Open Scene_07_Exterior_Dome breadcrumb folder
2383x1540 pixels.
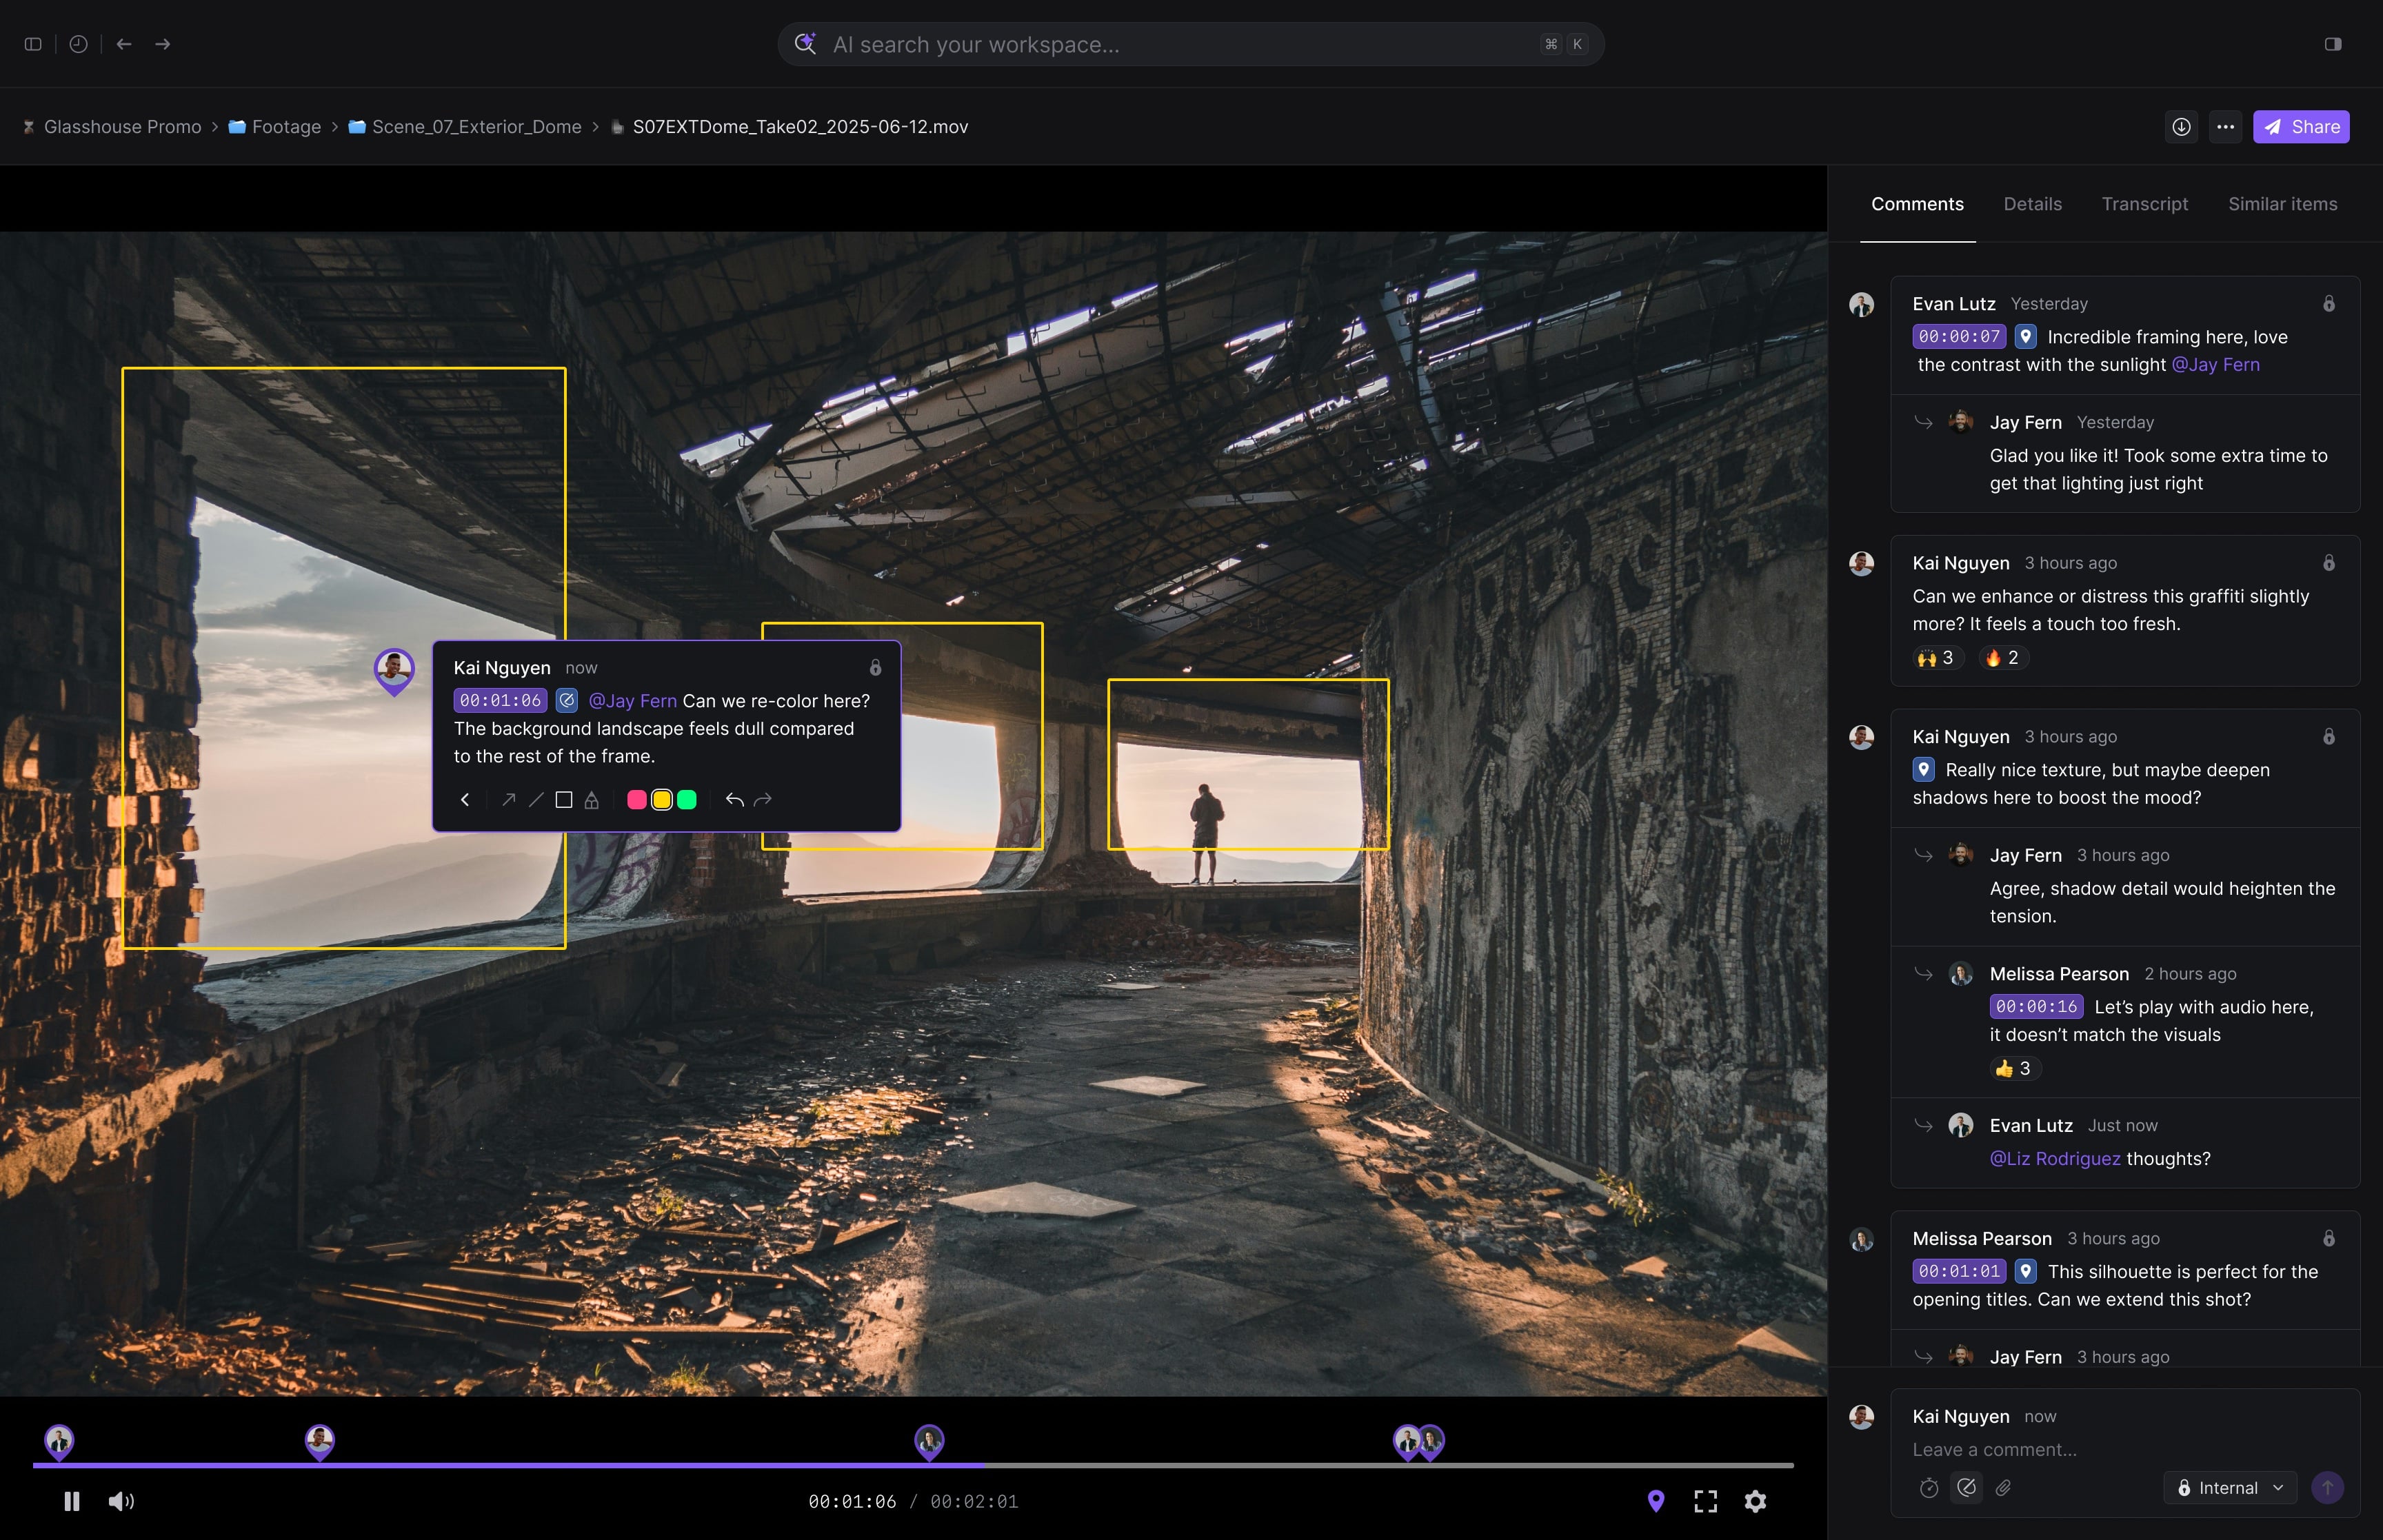476,127
